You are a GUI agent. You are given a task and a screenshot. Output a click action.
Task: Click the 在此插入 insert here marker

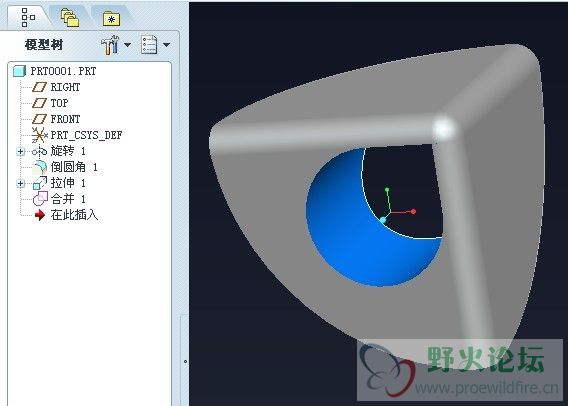tap(66, 215)
